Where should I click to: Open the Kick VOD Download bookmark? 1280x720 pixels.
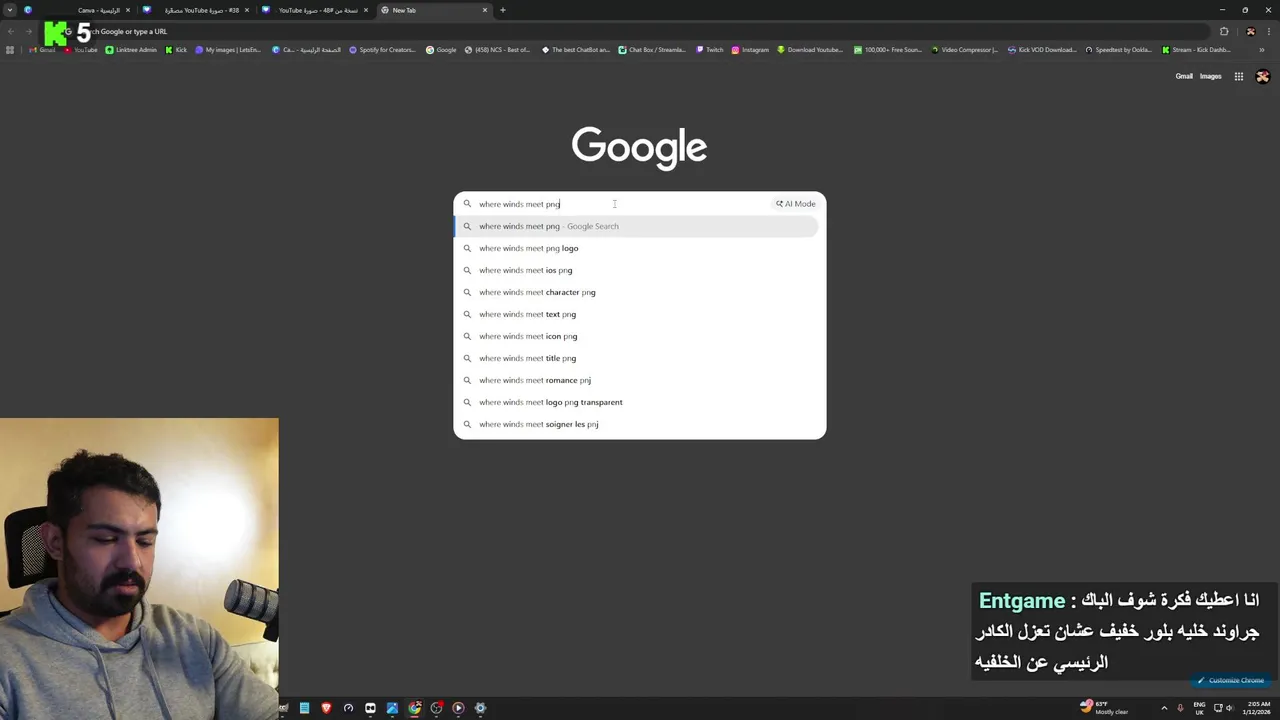[x=1042, y=50]
